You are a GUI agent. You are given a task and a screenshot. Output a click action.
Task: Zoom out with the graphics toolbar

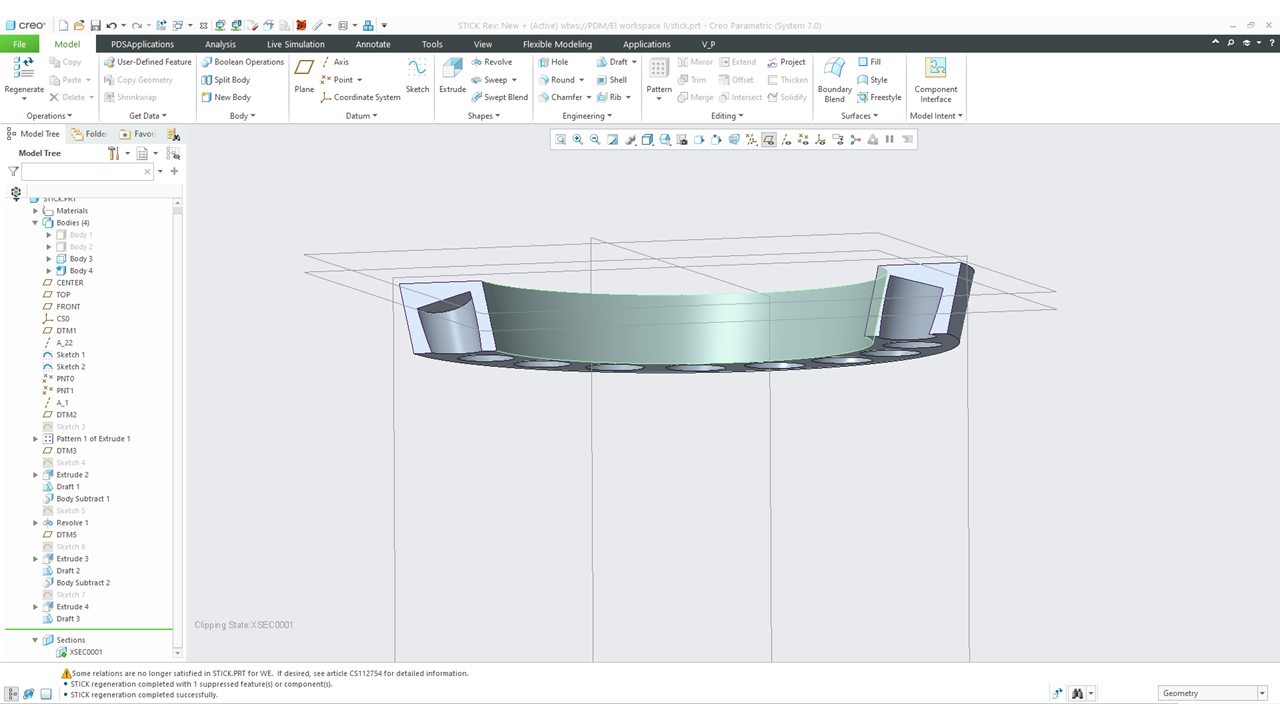tap(595, 140)
